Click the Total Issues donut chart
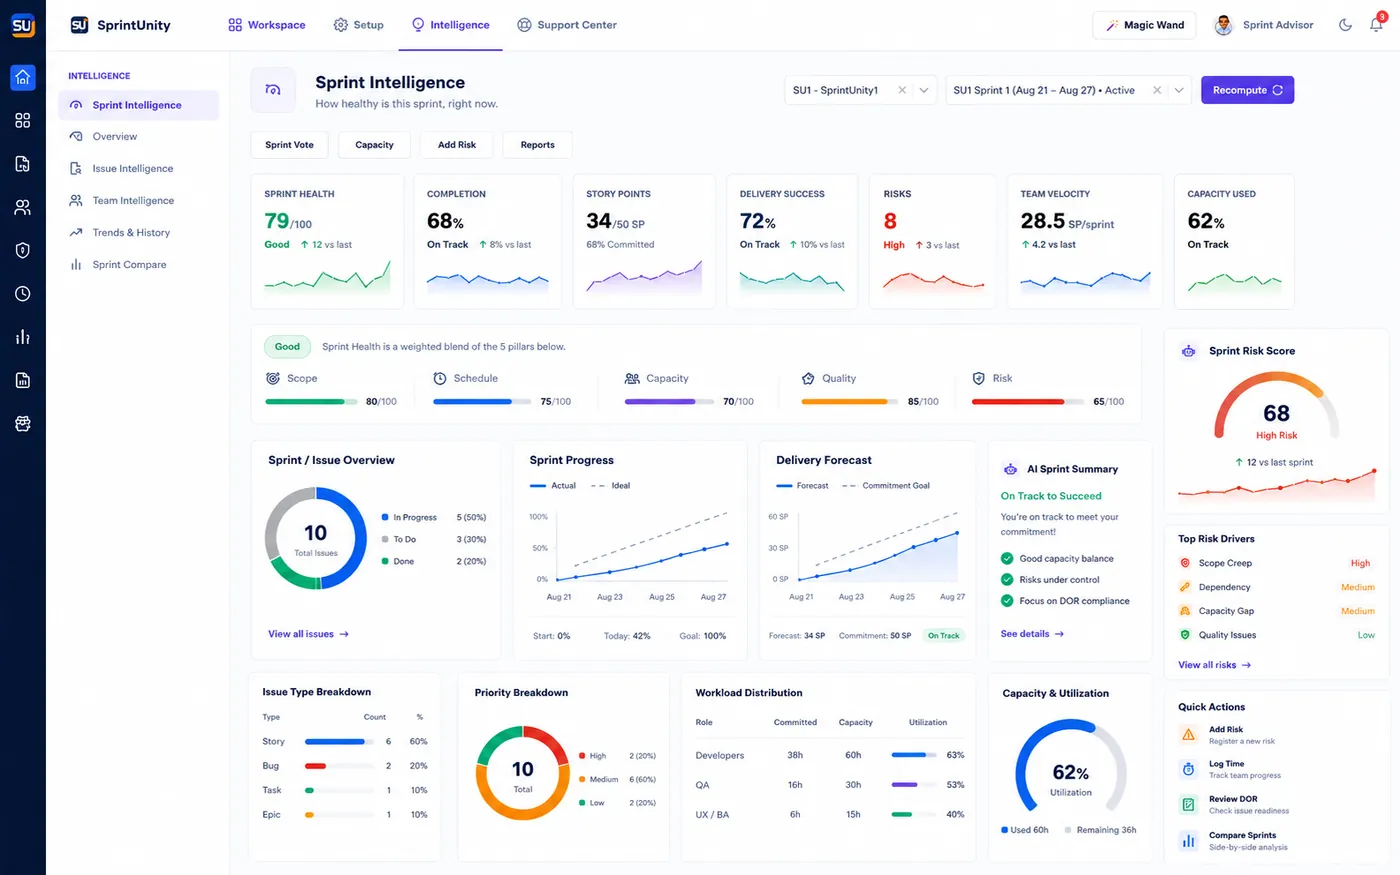The width and height of the screenshot is (1400, 875). [316, 538]
